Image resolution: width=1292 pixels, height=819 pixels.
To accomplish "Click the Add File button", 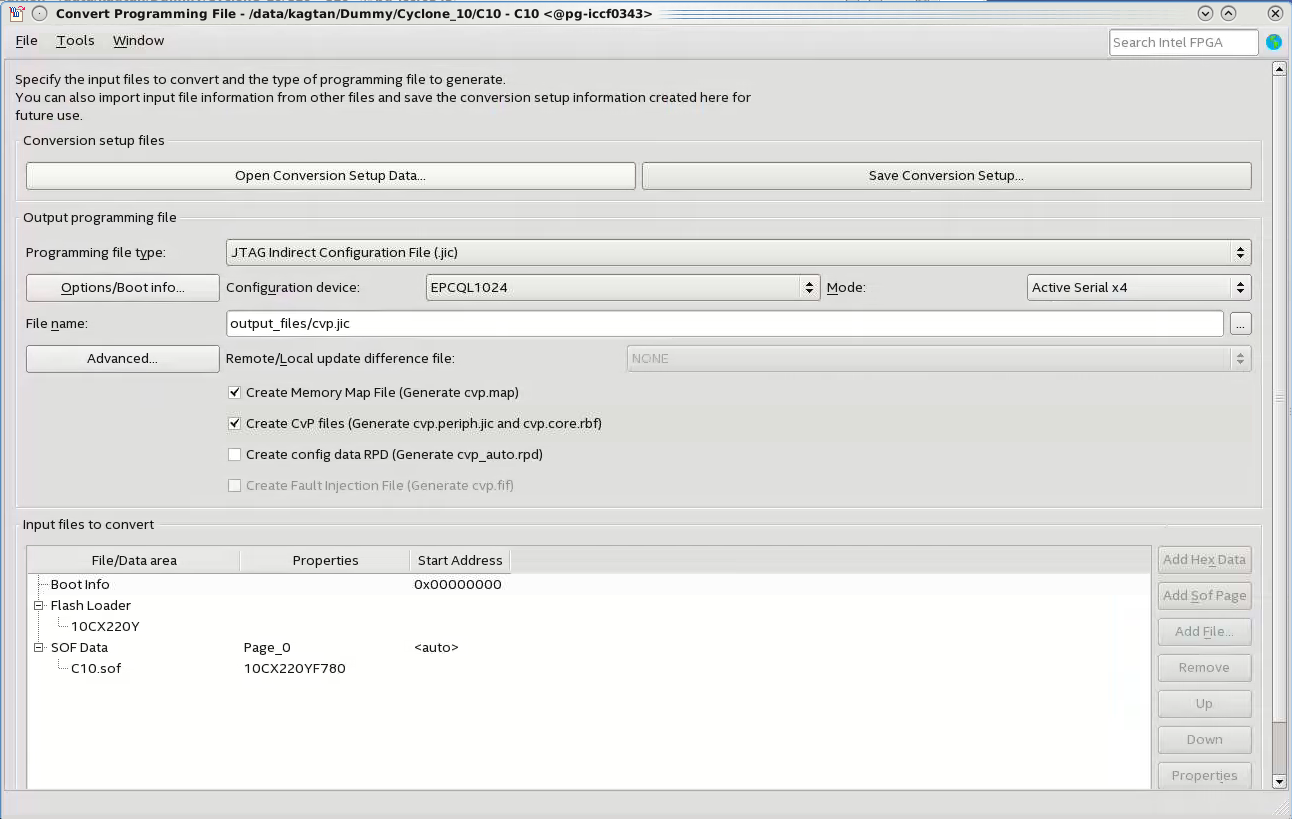I will (x=1205, y=632).
